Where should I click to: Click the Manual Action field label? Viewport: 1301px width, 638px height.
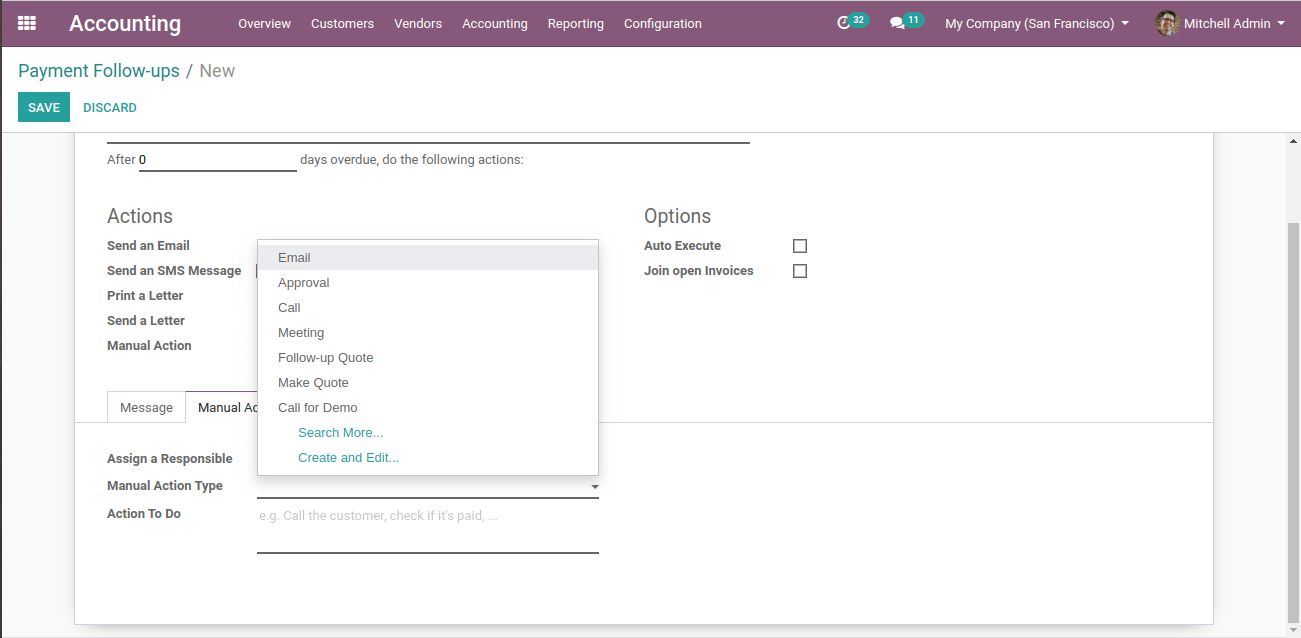coord(149,346)
